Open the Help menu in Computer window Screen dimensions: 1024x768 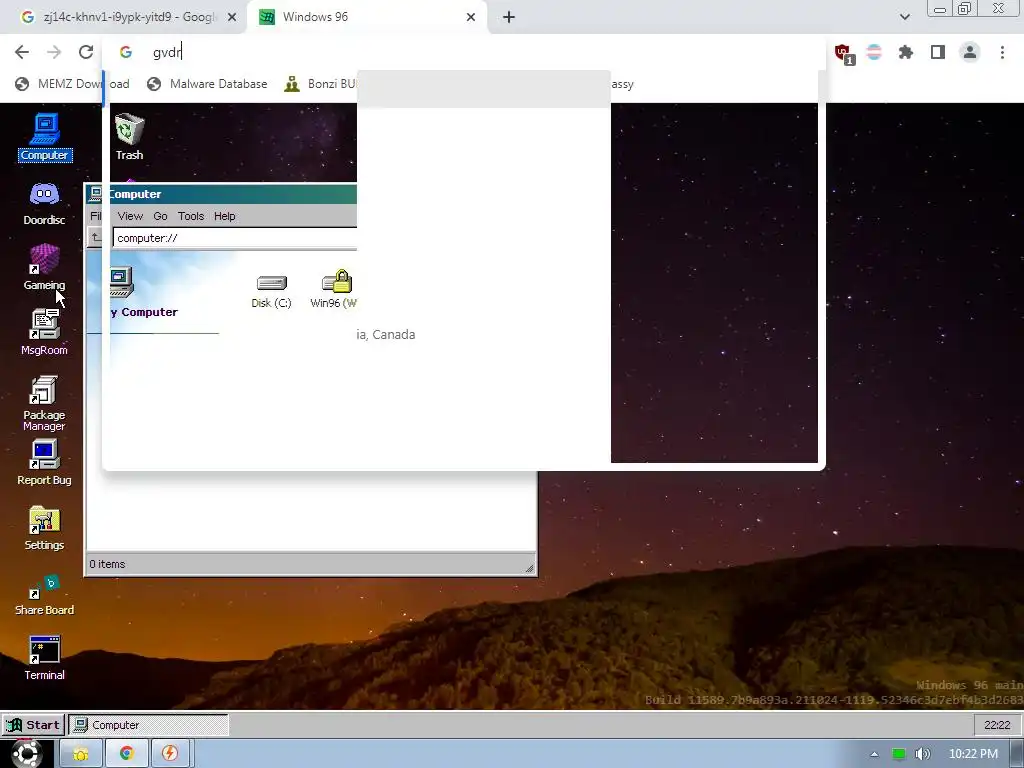pos(225,216)
